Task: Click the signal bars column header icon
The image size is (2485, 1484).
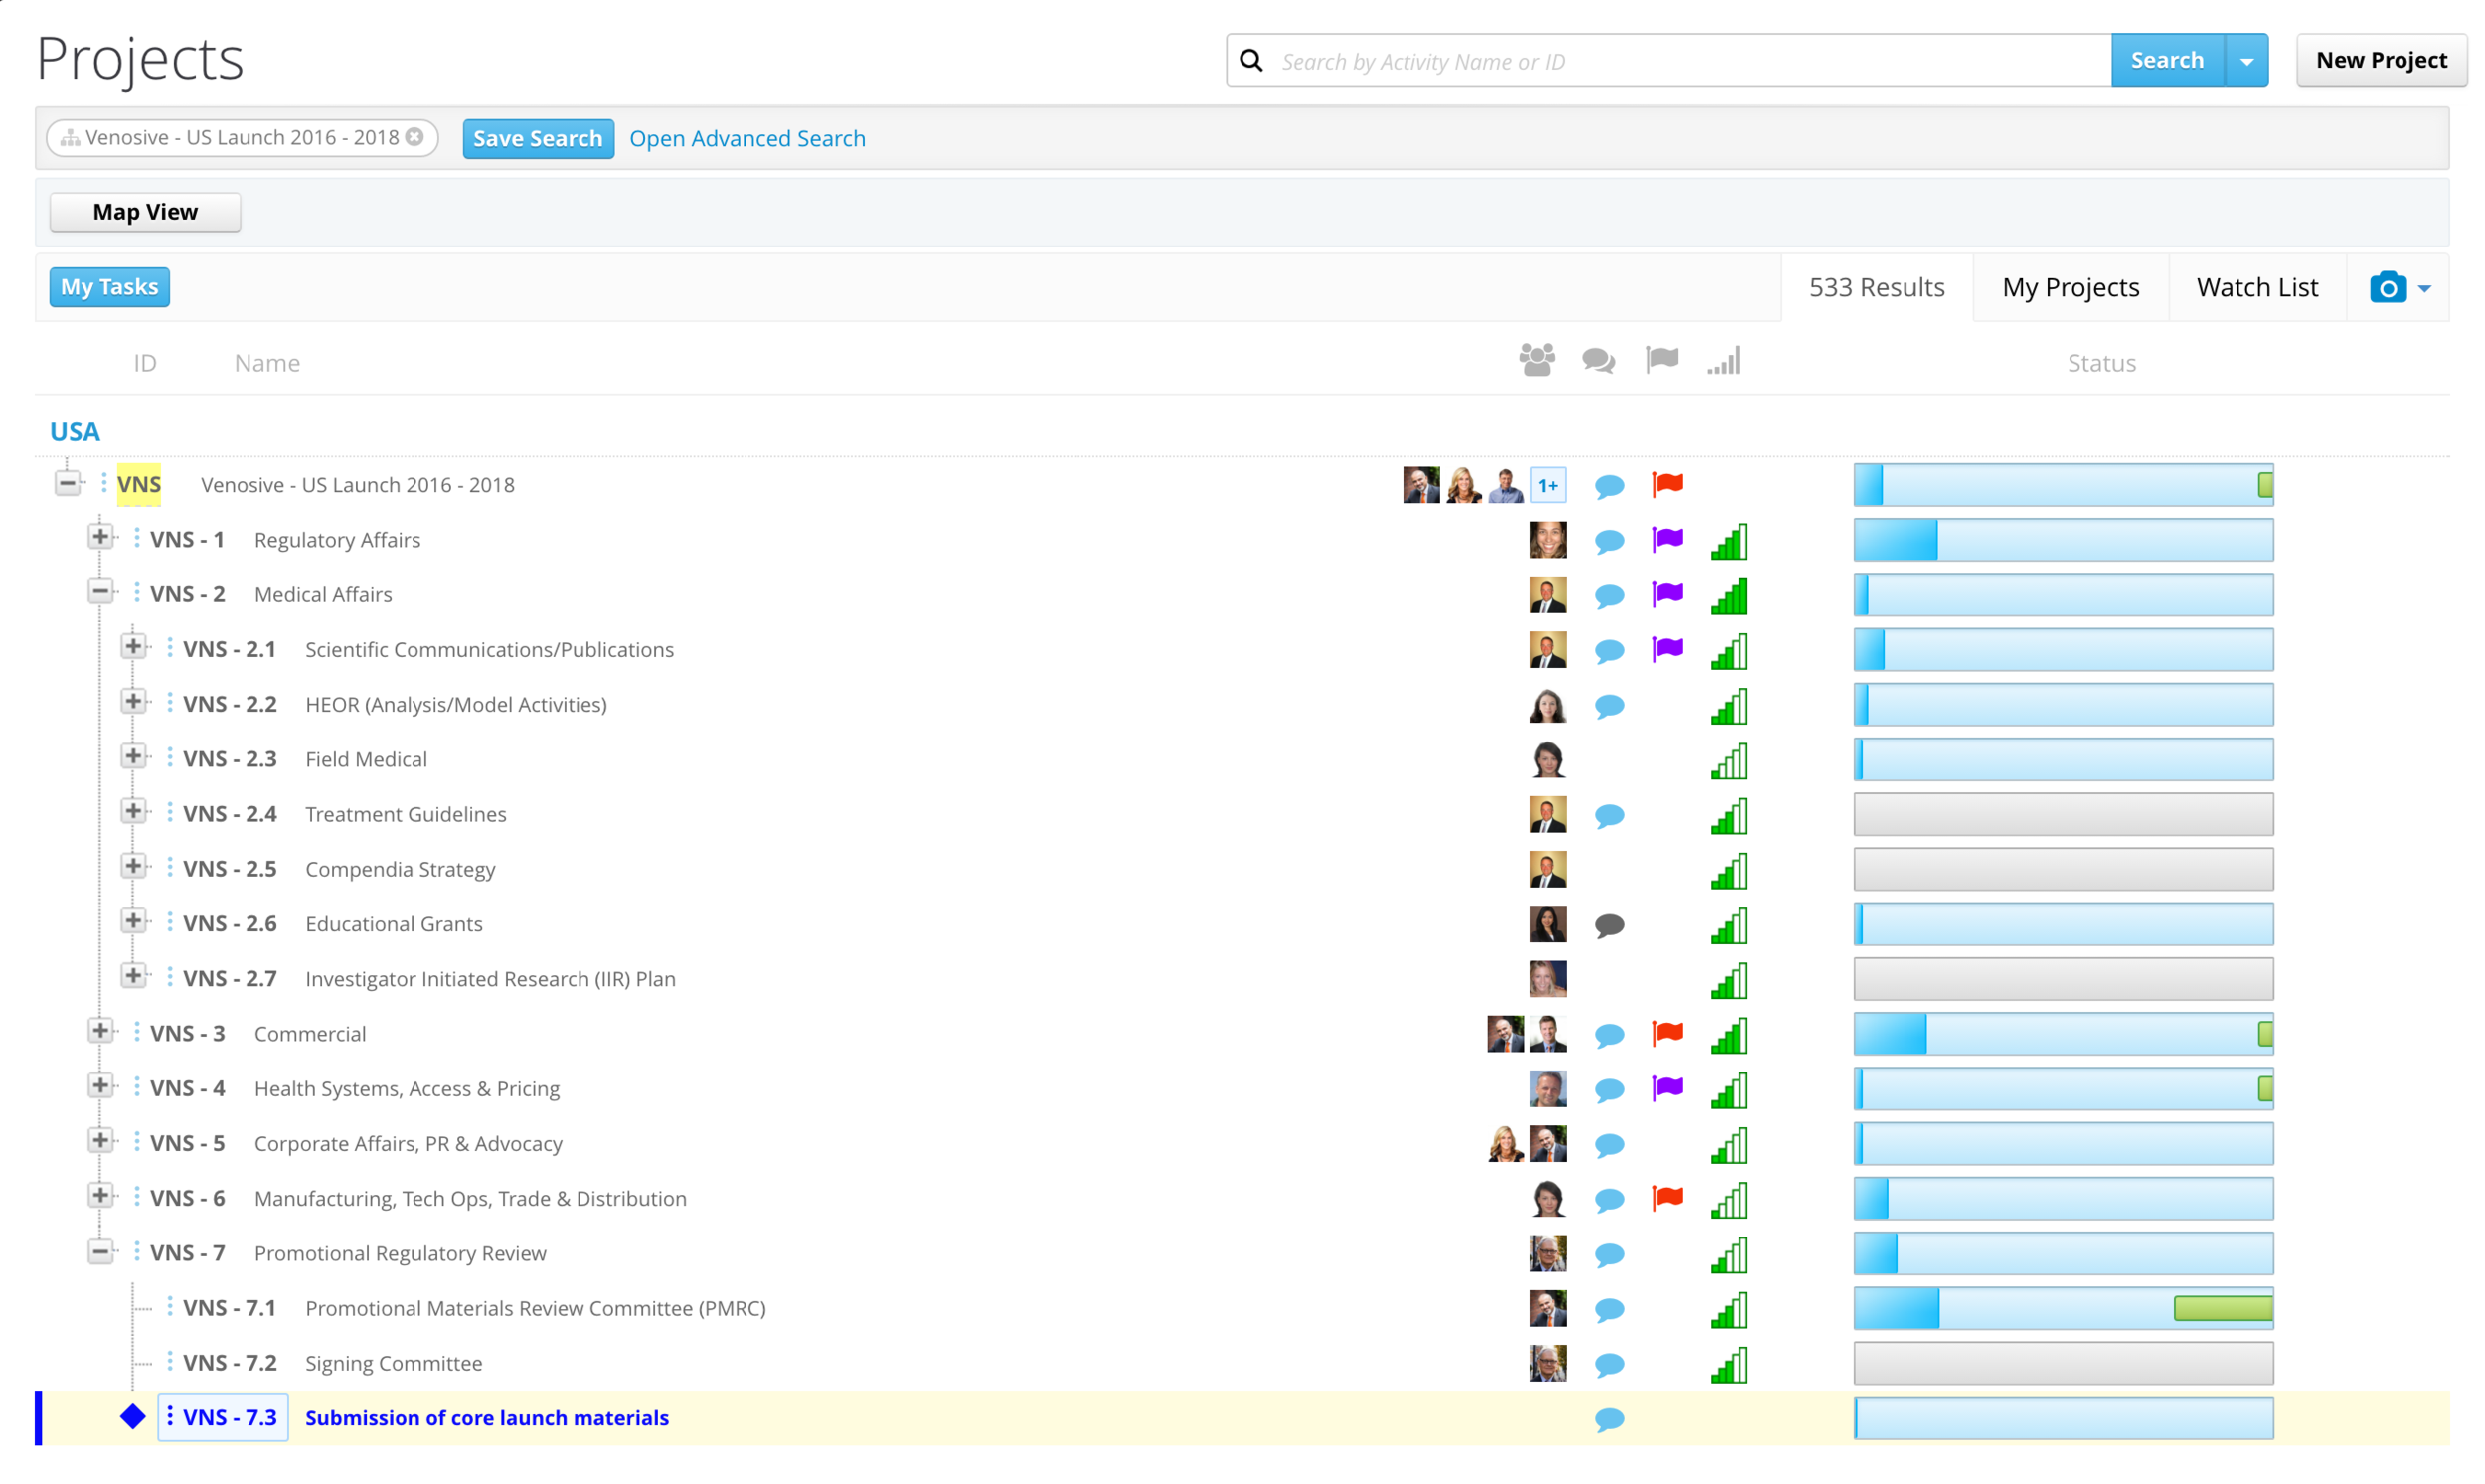Action: pyautogui.click(x=1724, y=360)
